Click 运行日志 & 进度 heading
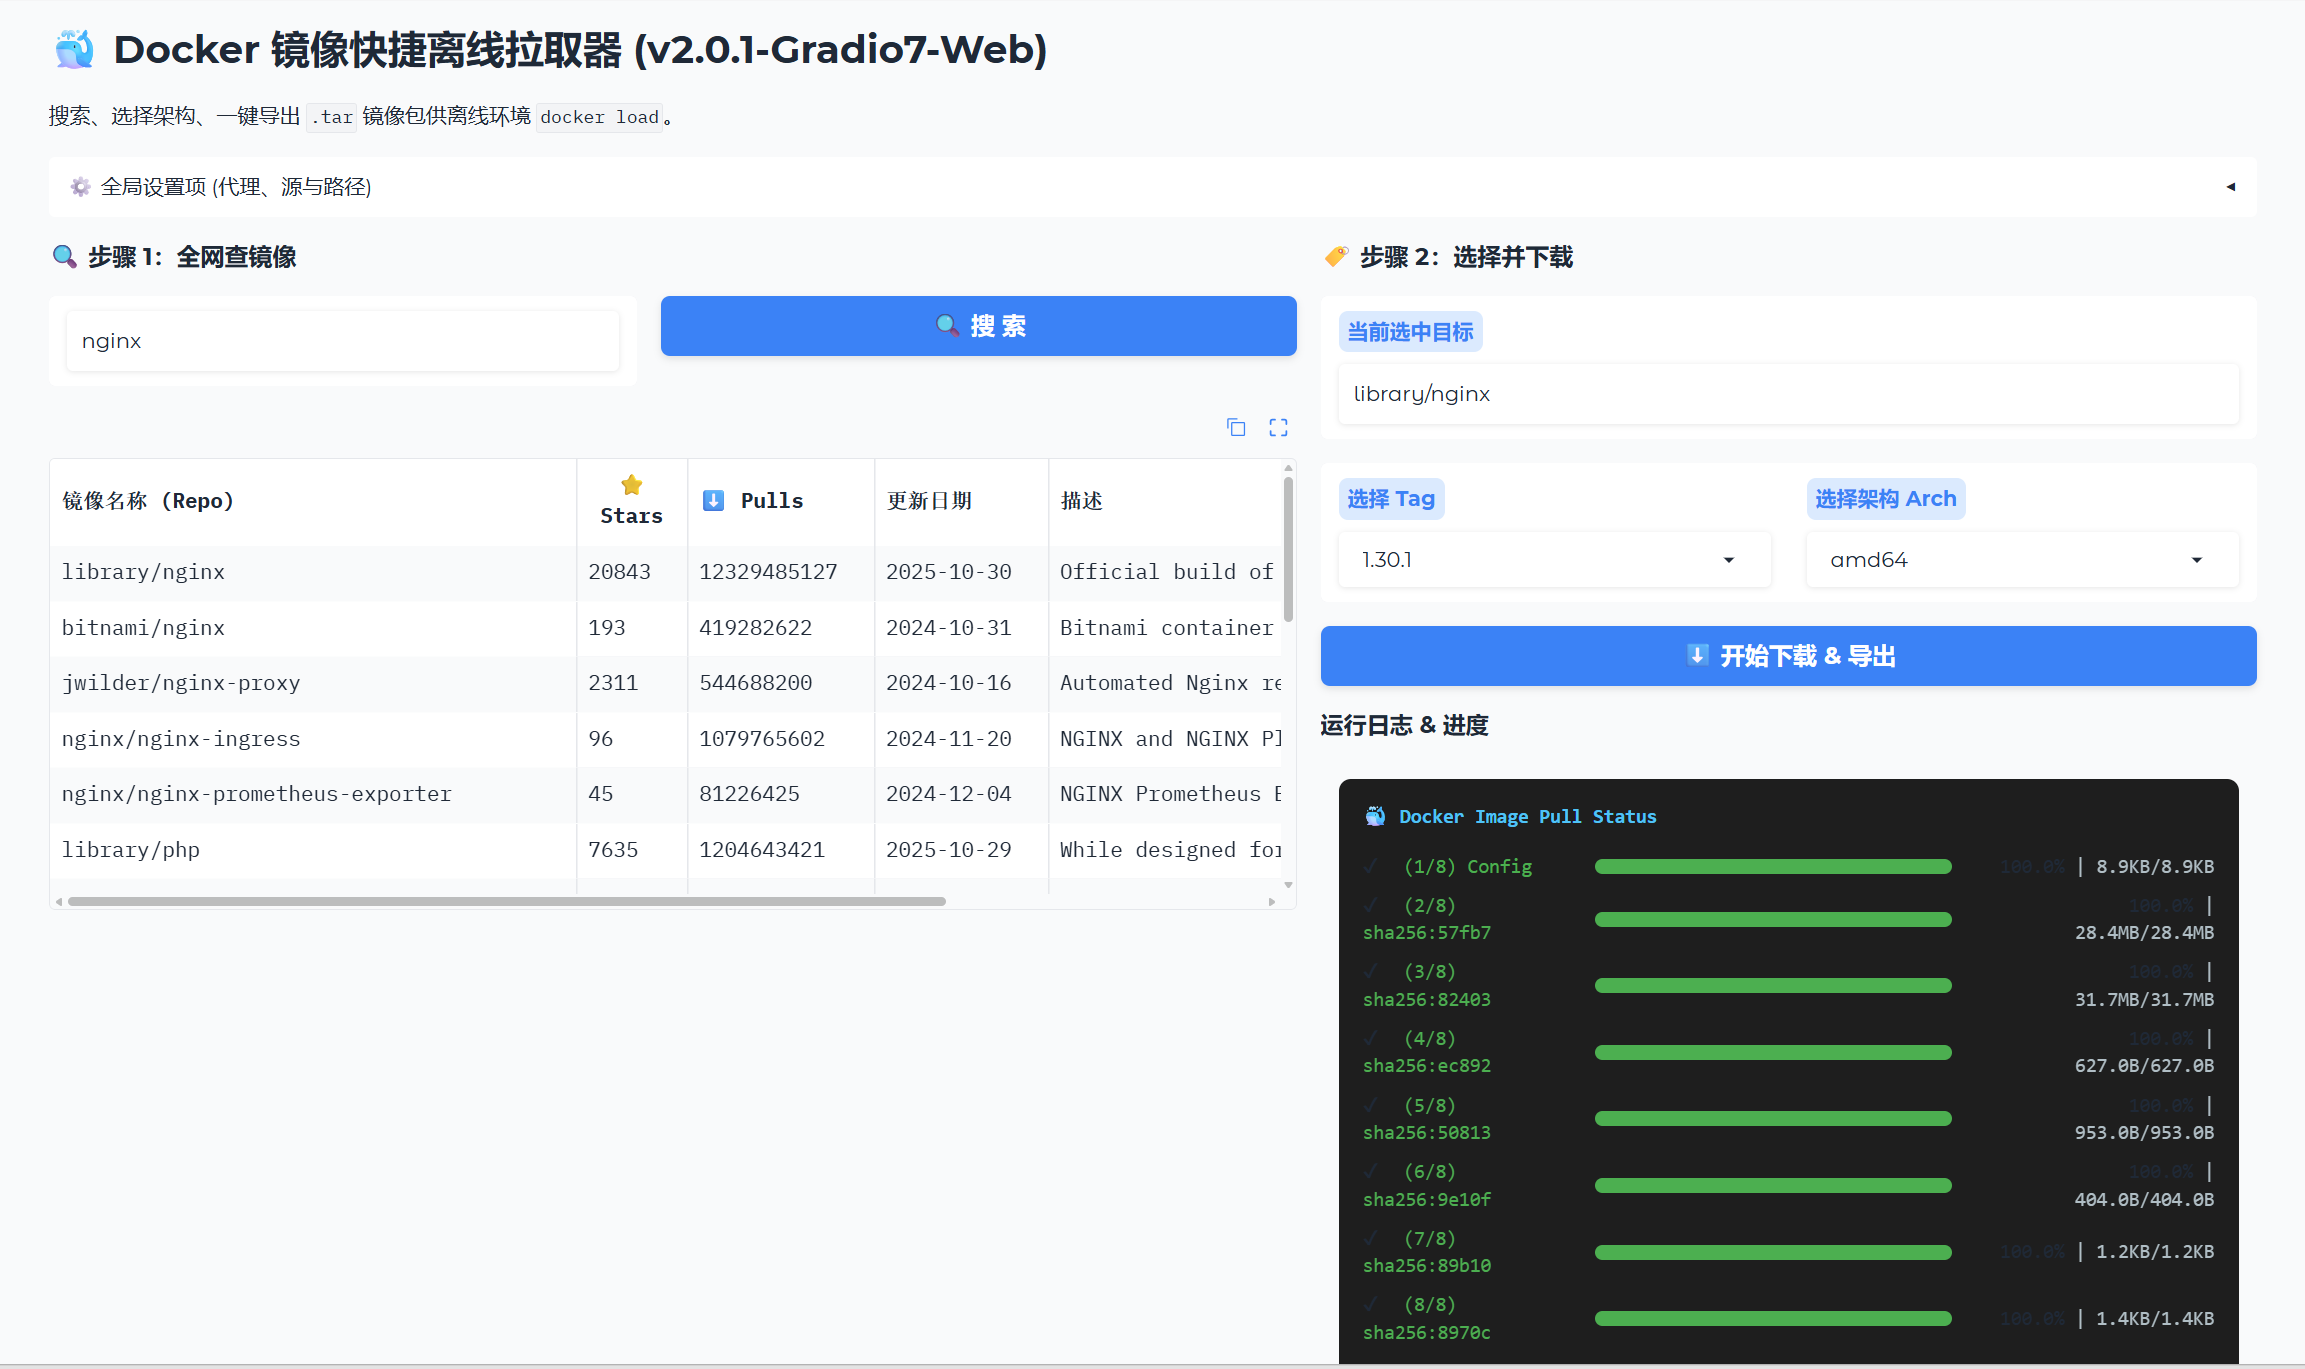Image resolution: width=2305 pixels, height=1369 pixels. point(1404,725)
